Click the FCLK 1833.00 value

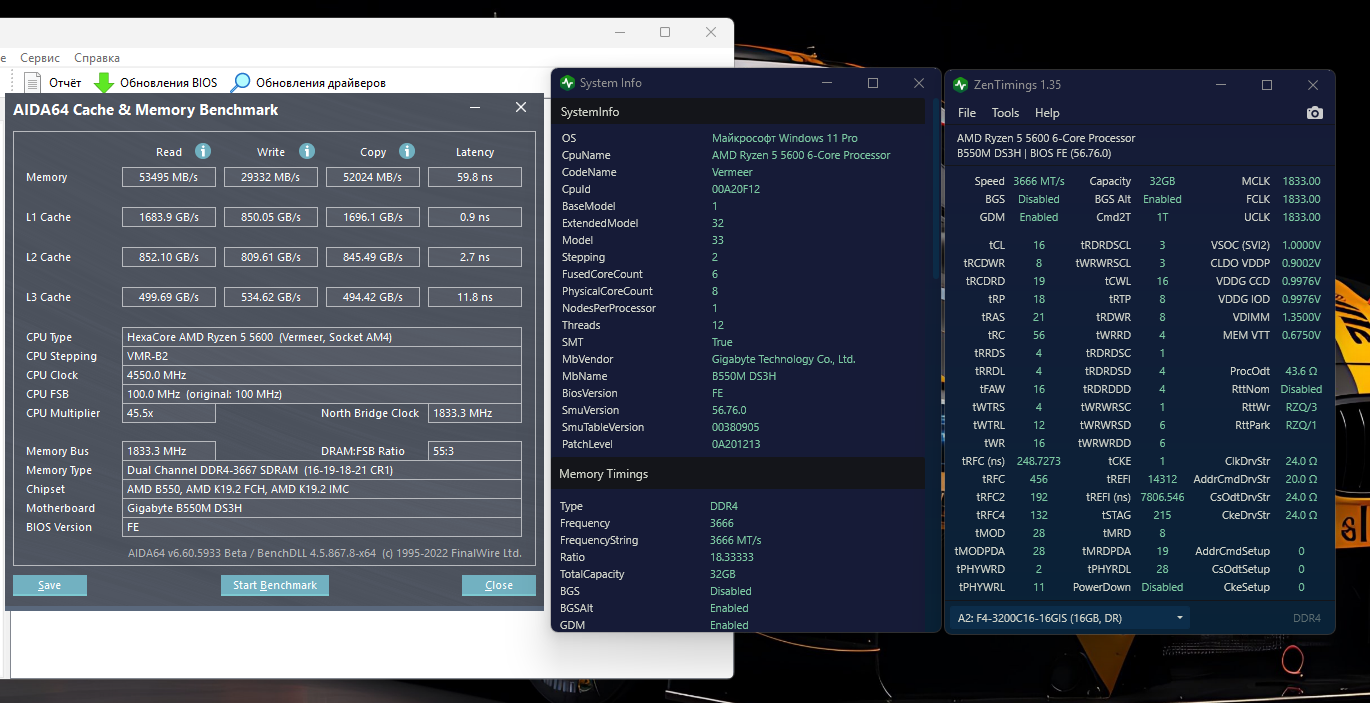1301,199
